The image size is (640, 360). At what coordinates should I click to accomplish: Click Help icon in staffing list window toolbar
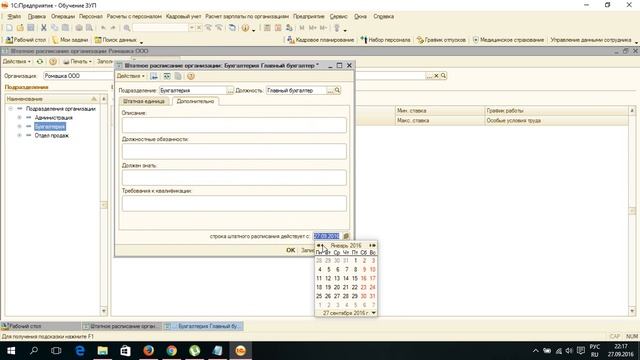[53, 62]
